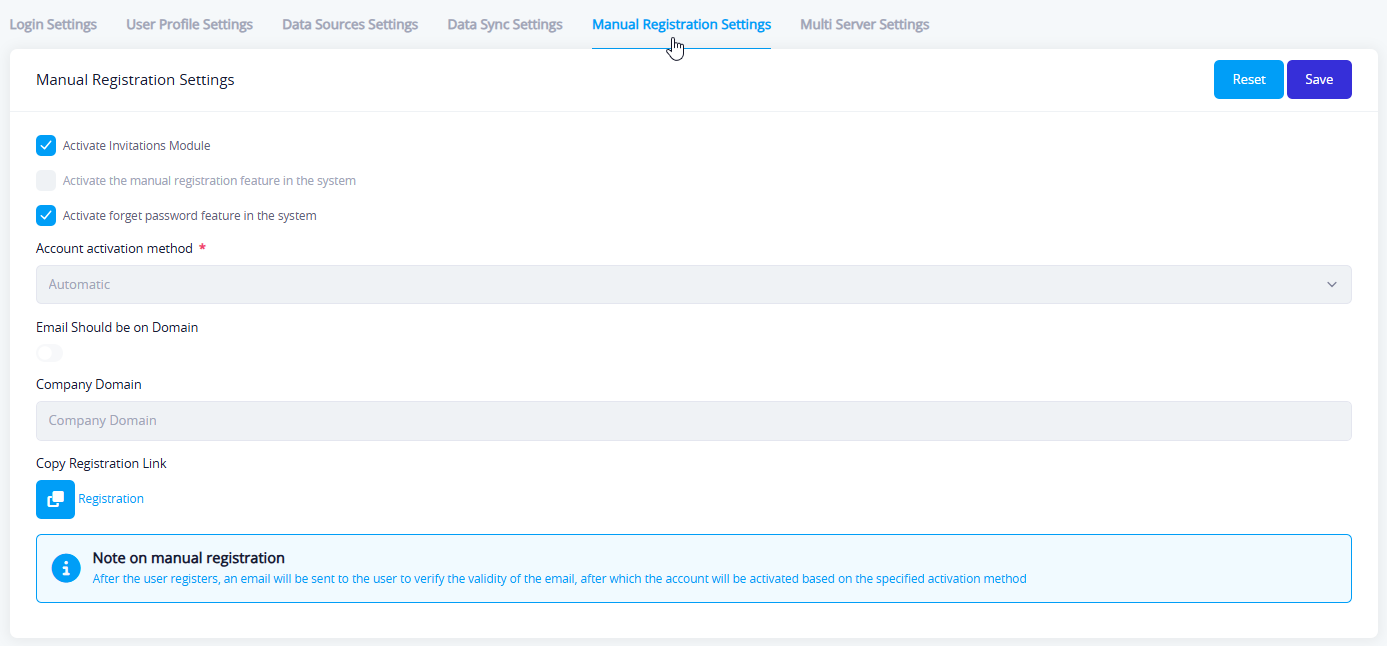Uncheck Activate forget password feature checkbox
The height and width of the screenshot is (646, 1387).
[46, 216]
